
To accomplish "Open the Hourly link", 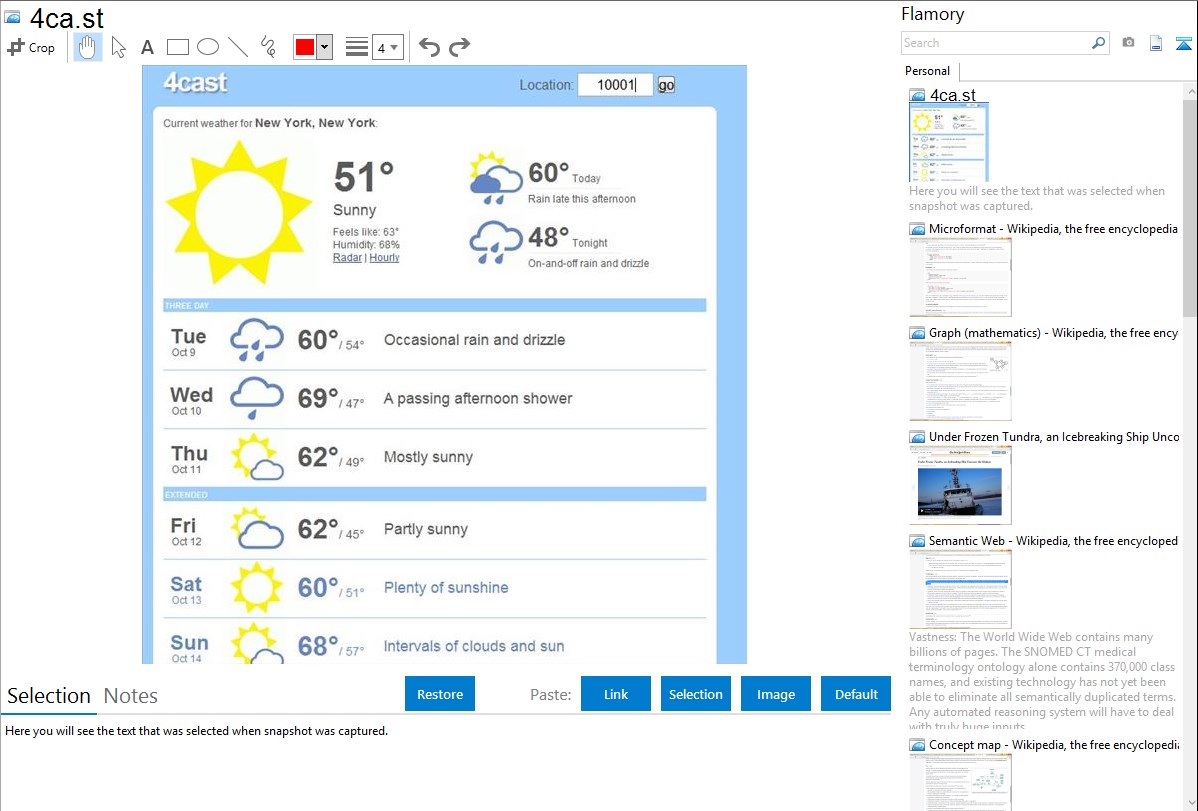I will 384,258.
